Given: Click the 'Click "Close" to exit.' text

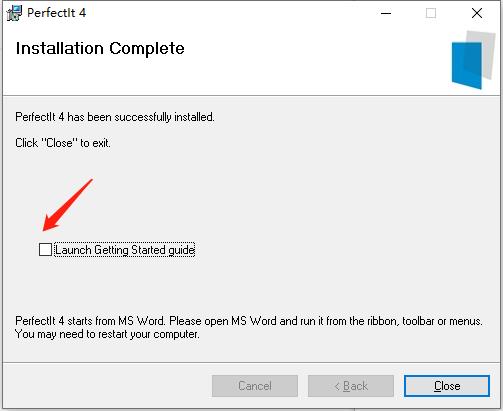Looking at the screenshot, I should click(x=63, y=143).
